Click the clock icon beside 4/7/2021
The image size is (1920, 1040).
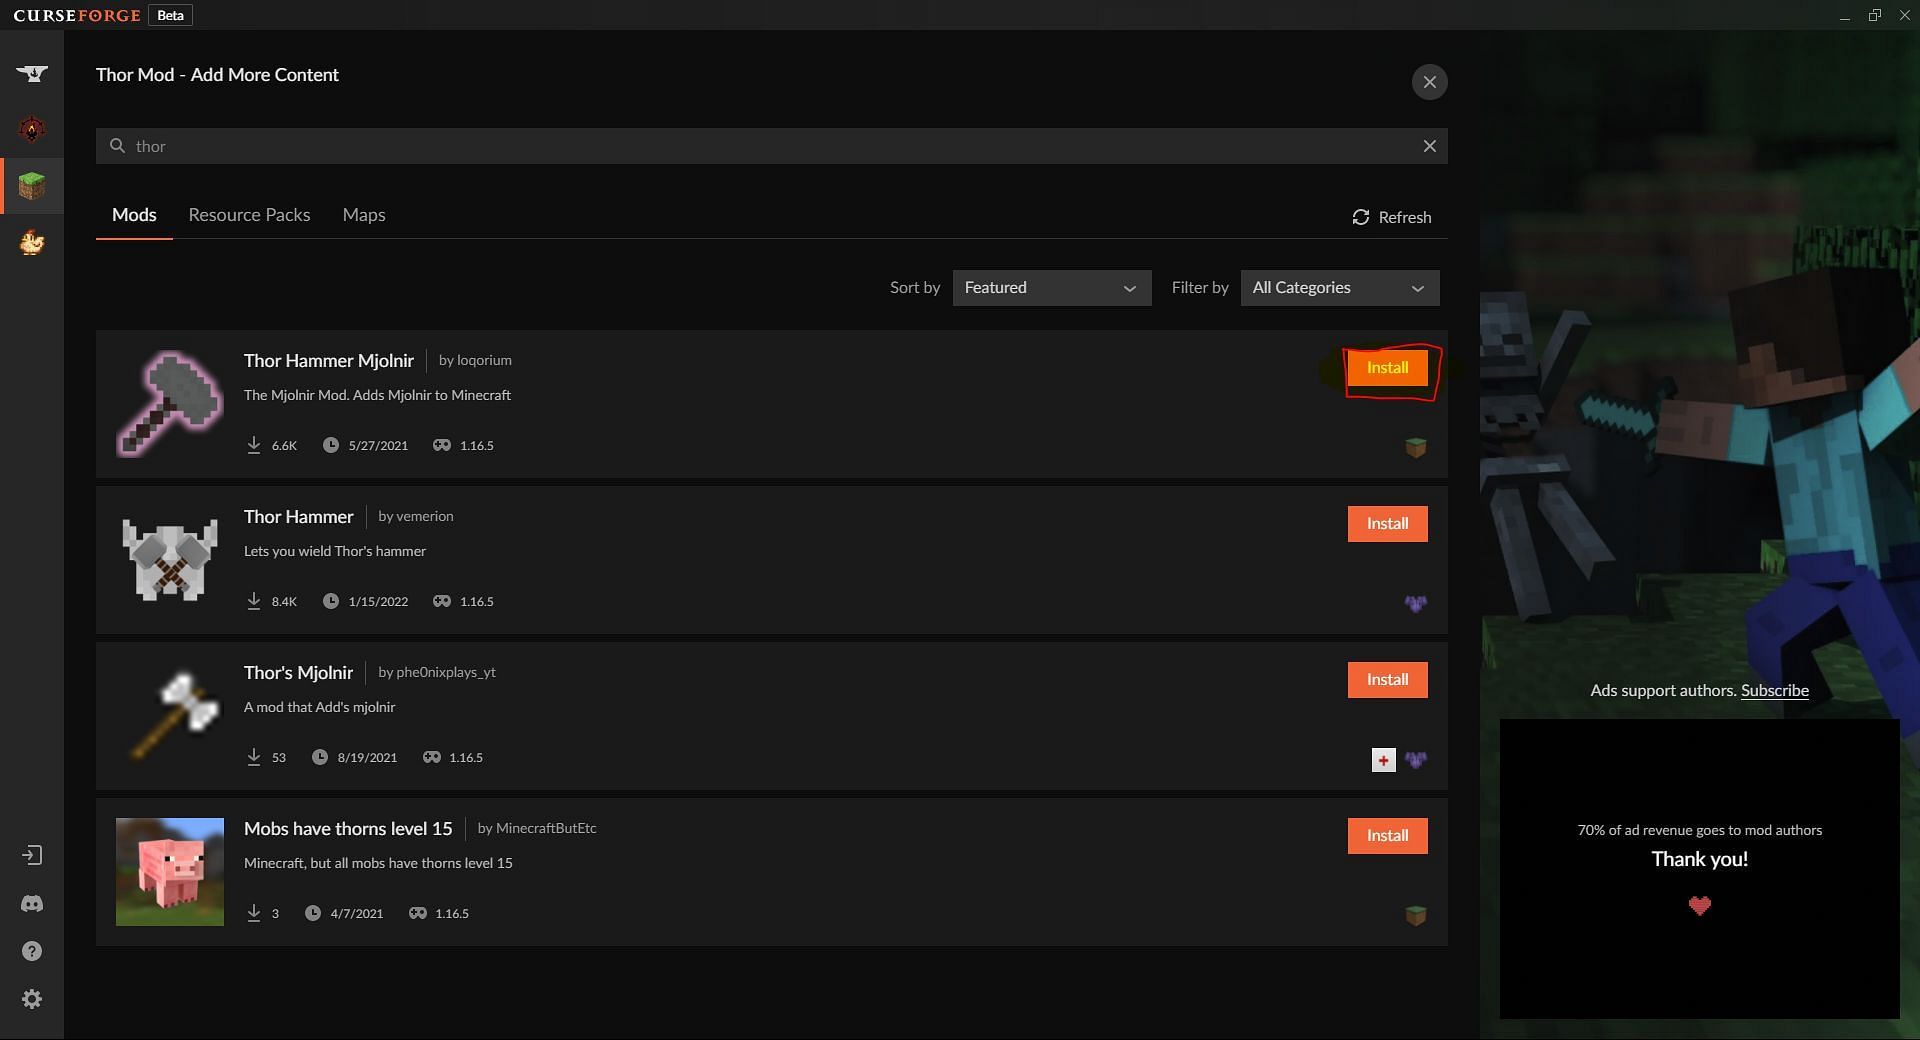[x=313, y=913]
